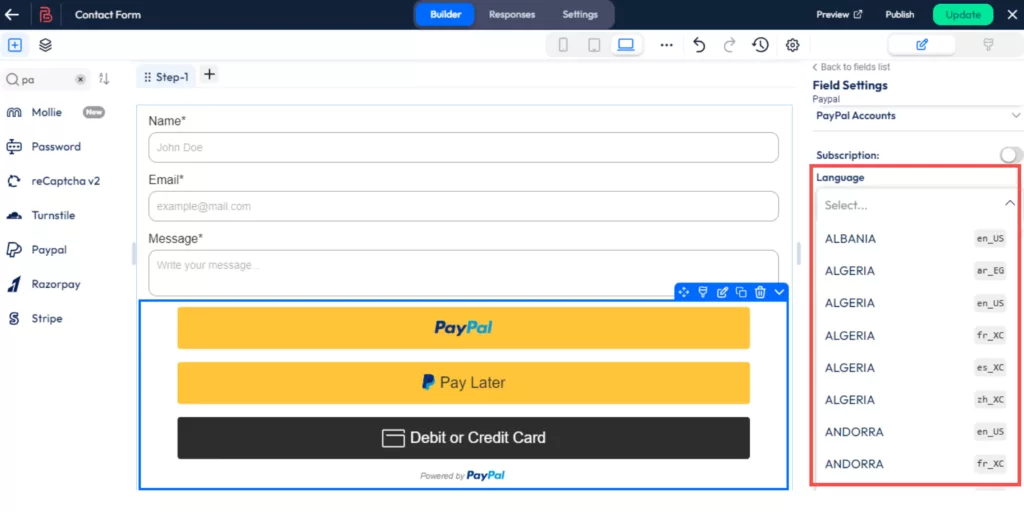The height and width of the screenshot is (512, 1024).
Task: Switch to style brush tab
Action: (x=988, y=44)
